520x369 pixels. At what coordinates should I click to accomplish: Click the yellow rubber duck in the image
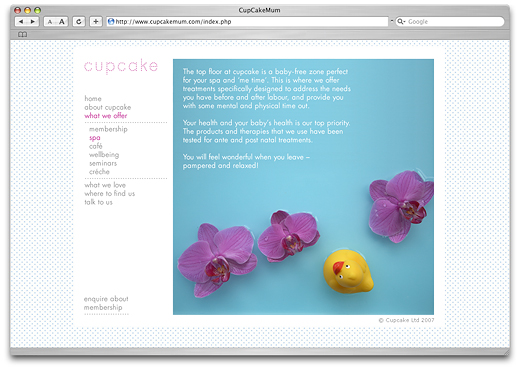pyautogui.click(x=348, y=271)
